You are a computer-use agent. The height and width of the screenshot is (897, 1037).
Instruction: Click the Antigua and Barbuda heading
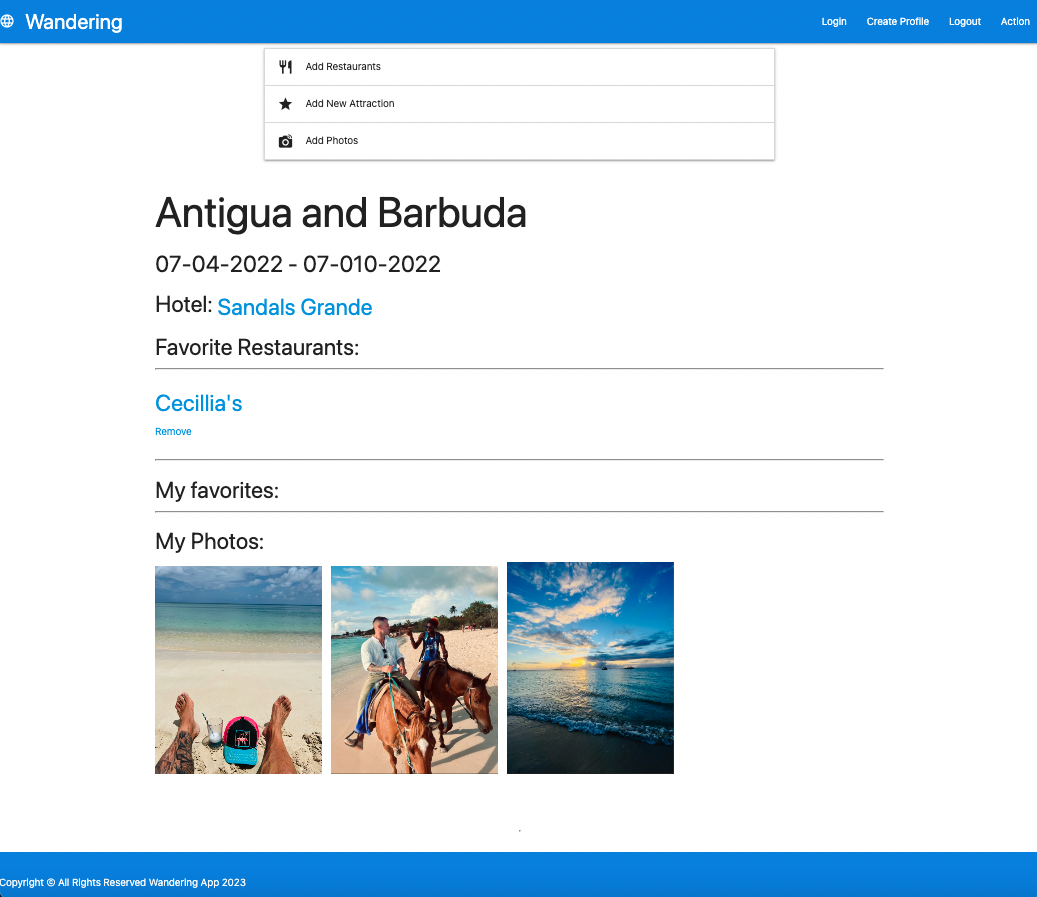click(x=341, y=214)
